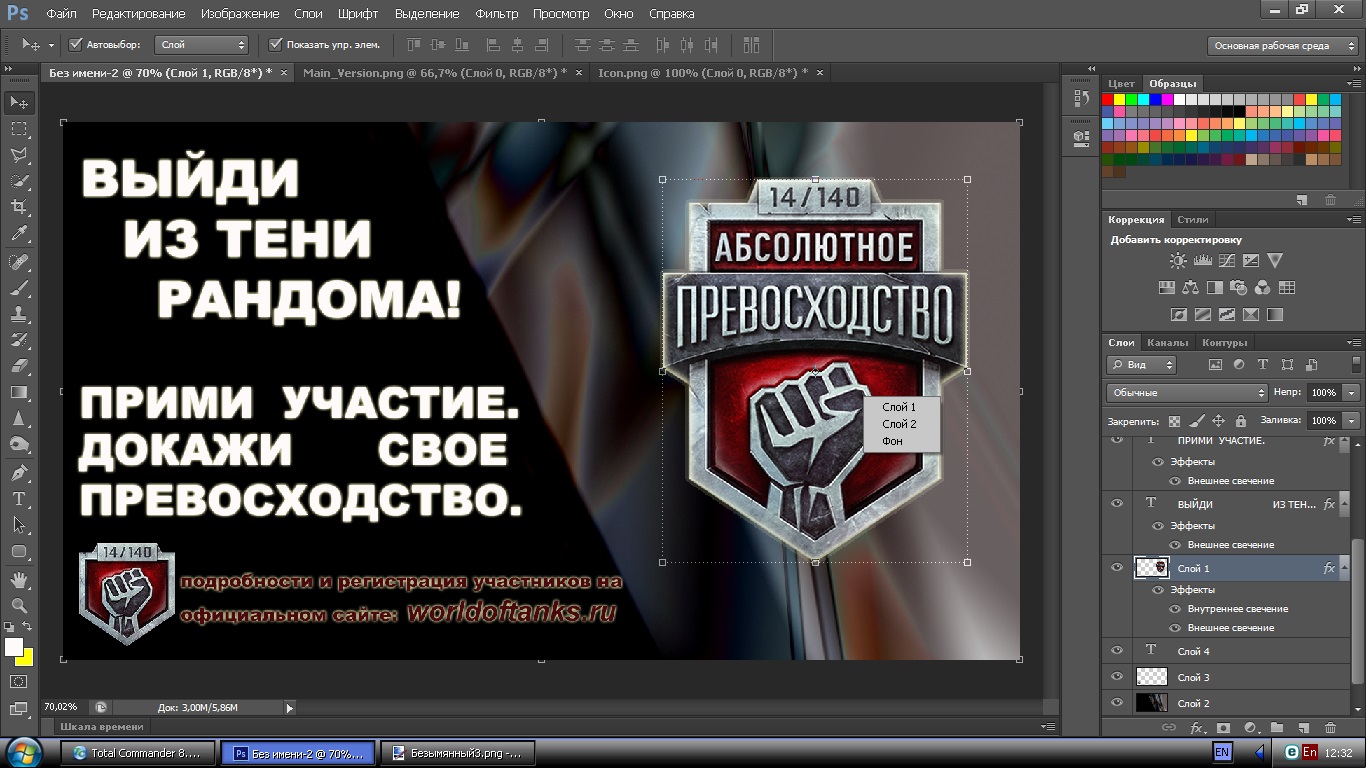Open the Непр opacity slider arrow
The height and width of the screenshot is (768, 1366).
click(x=1352, y=393)
